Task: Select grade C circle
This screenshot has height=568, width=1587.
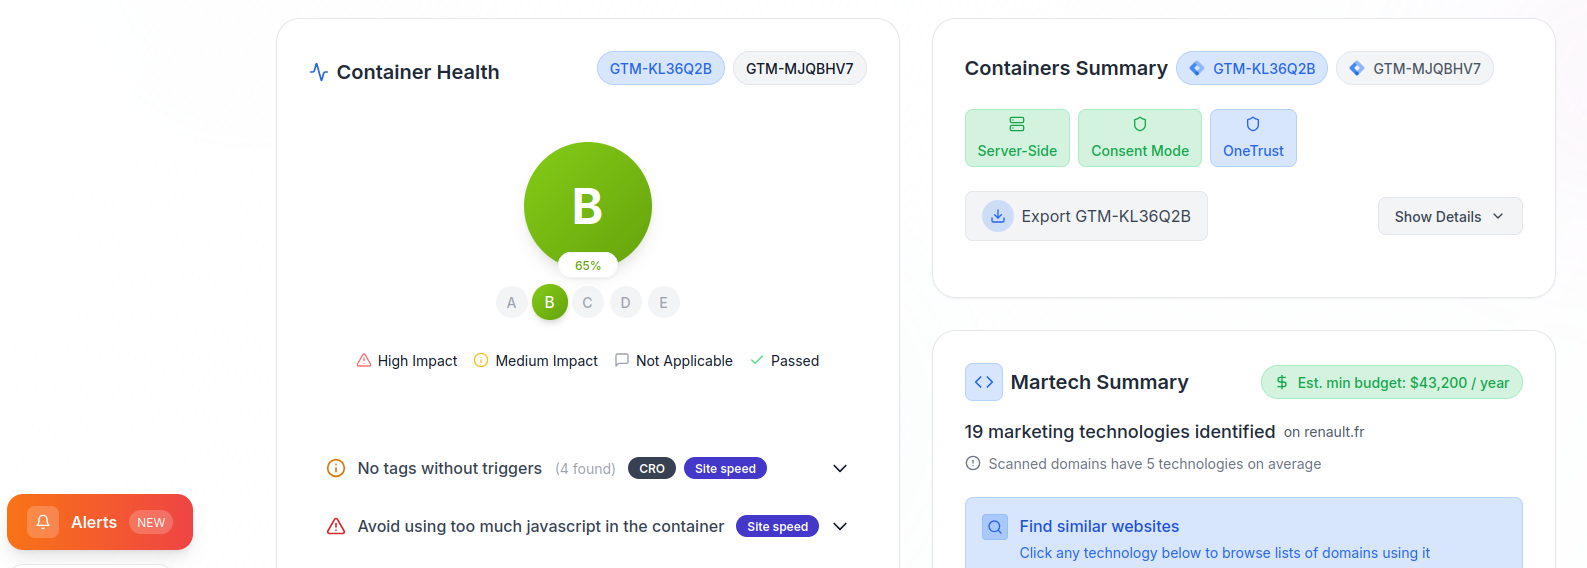Action: coord(588,302)
